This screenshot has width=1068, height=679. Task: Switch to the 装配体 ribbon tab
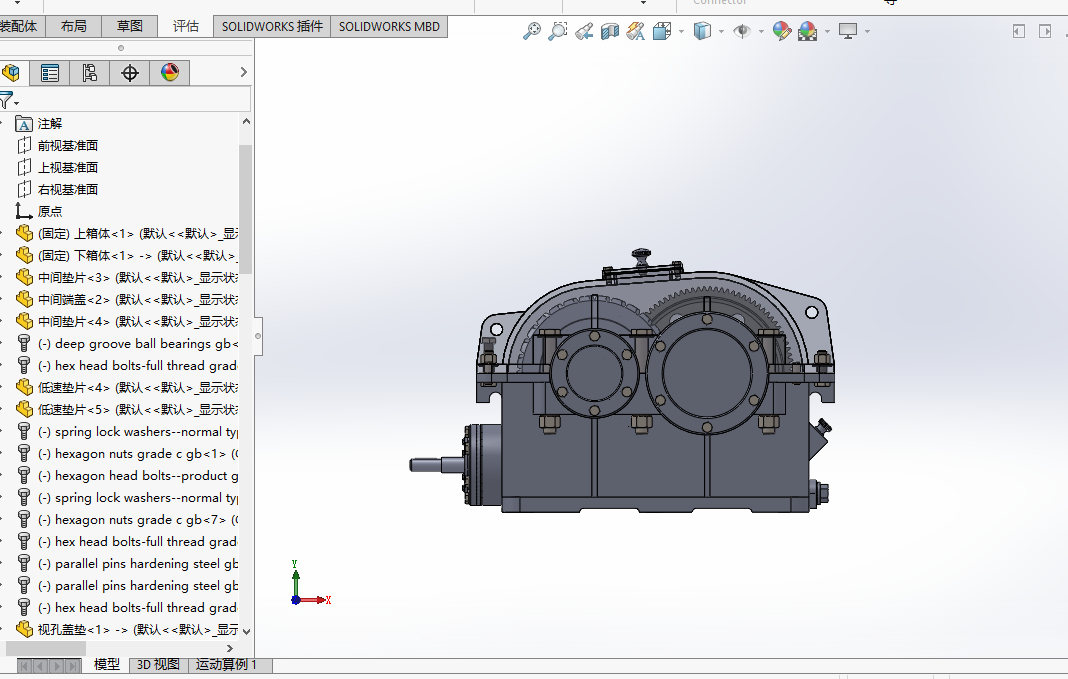(20, 27)
